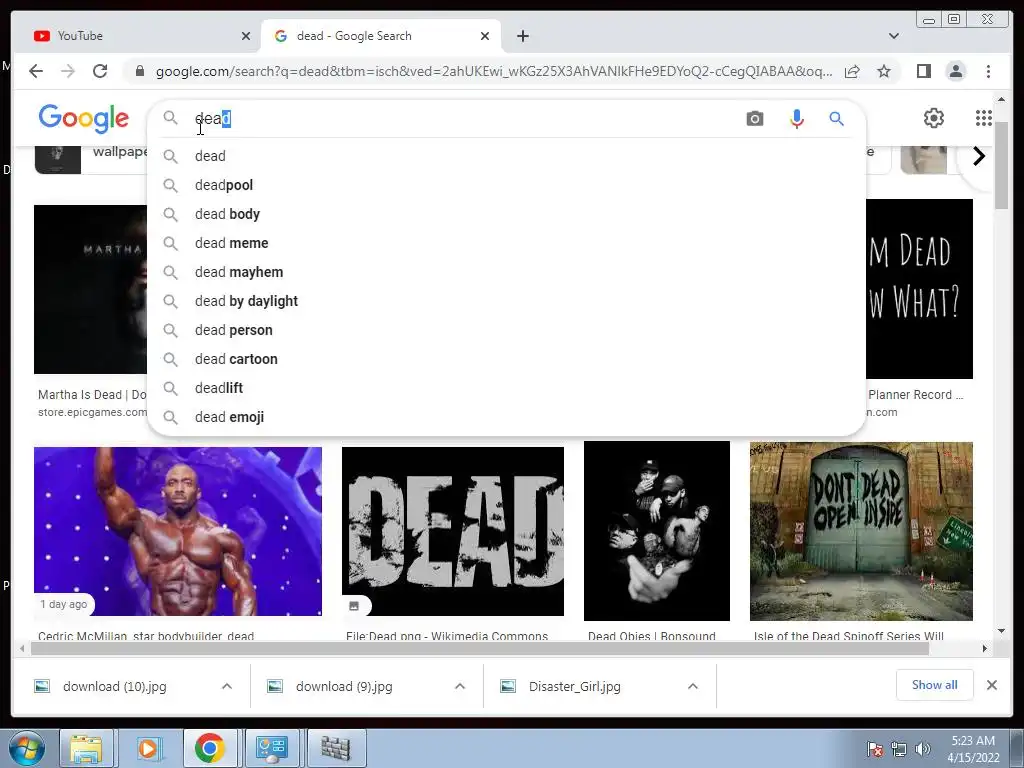Viewport: 1024px width, 768px height.
Task: Open the Chrome profile menu
Action: 955,71
